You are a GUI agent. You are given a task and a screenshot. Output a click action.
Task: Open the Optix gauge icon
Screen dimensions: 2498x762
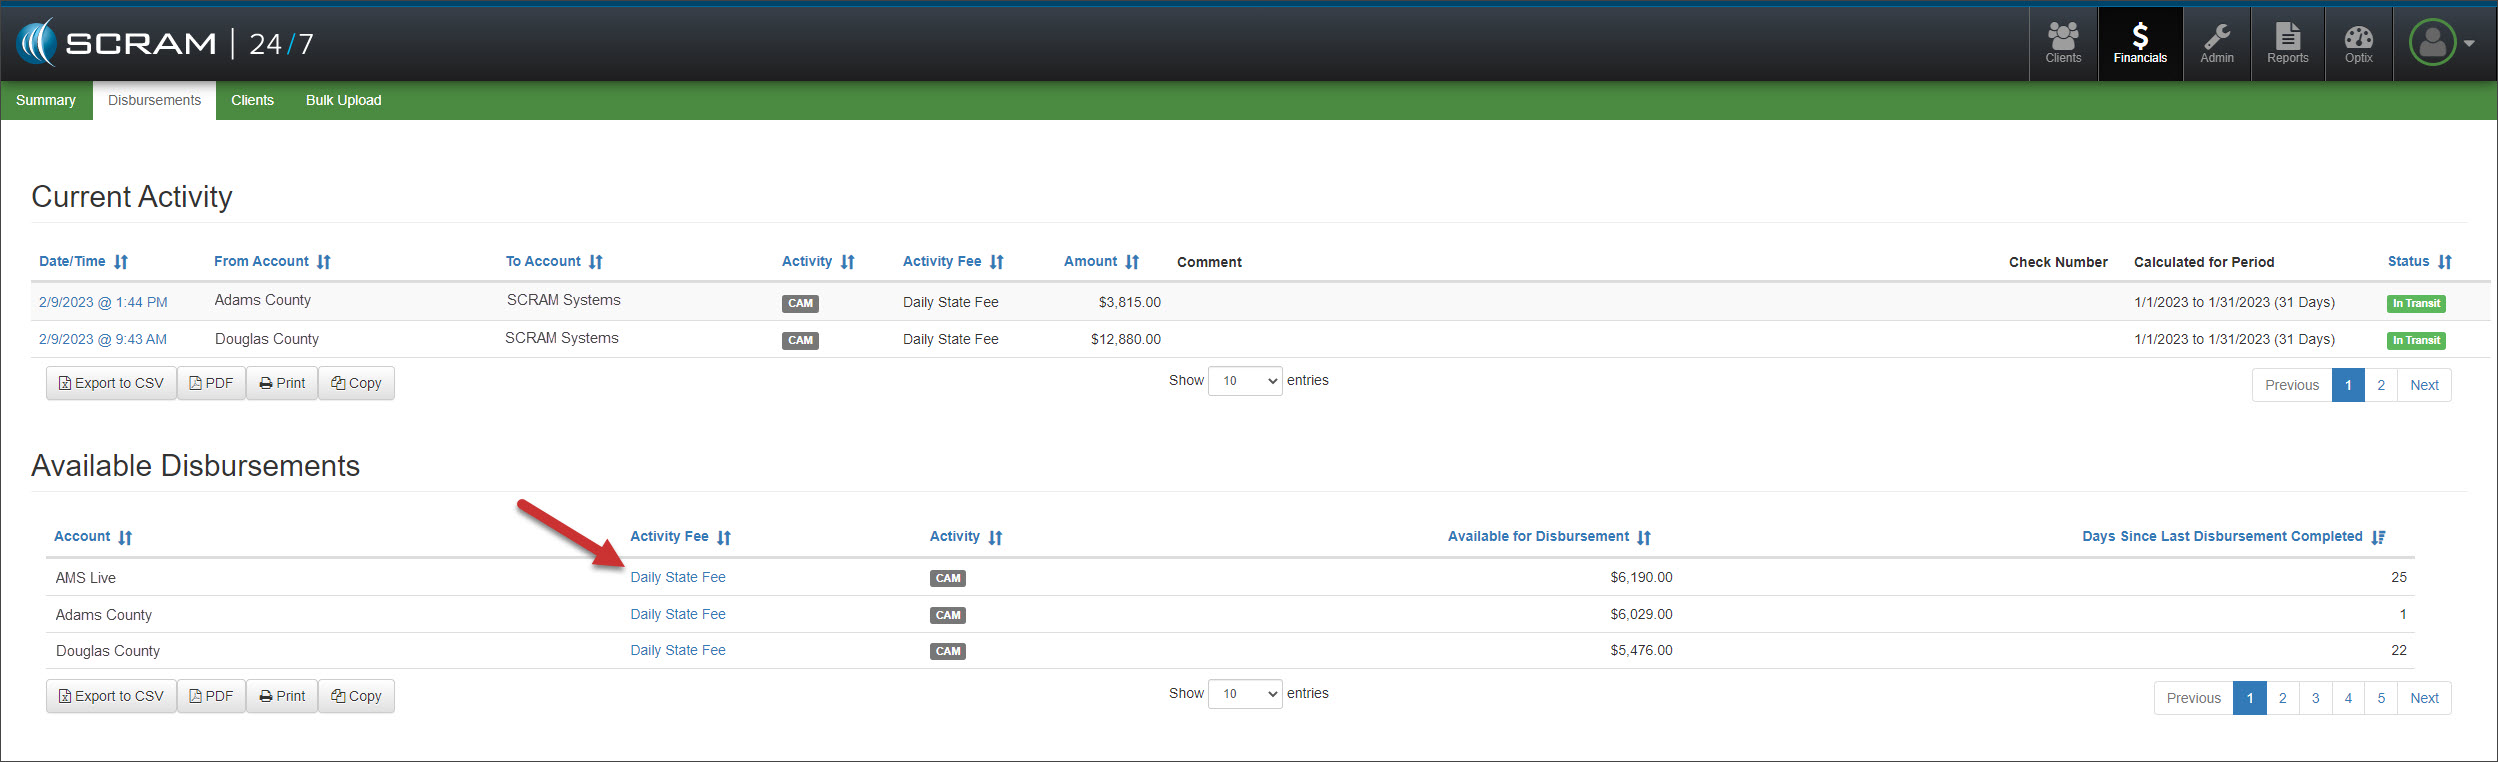(x=2358, y=44)
